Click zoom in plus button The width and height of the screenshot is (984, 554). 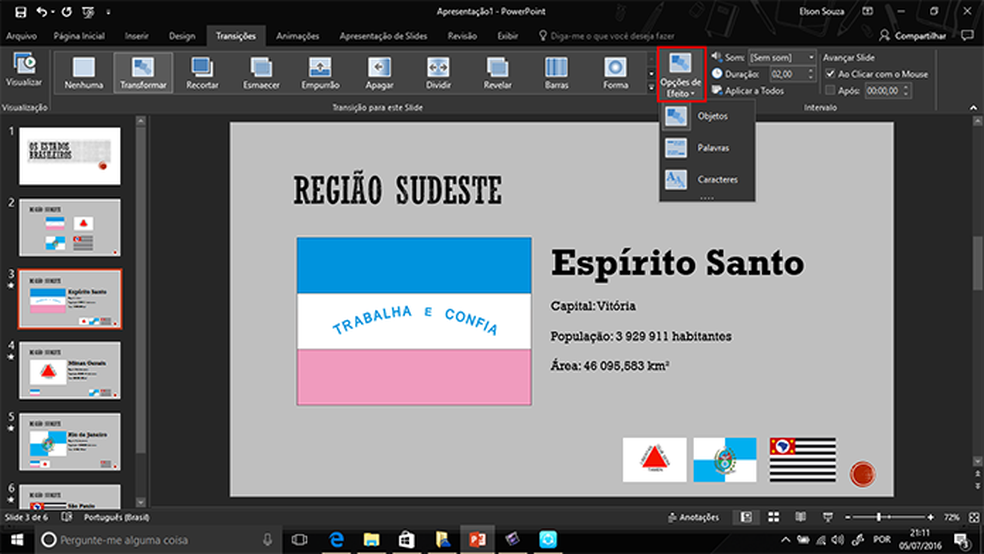point(931,517)
